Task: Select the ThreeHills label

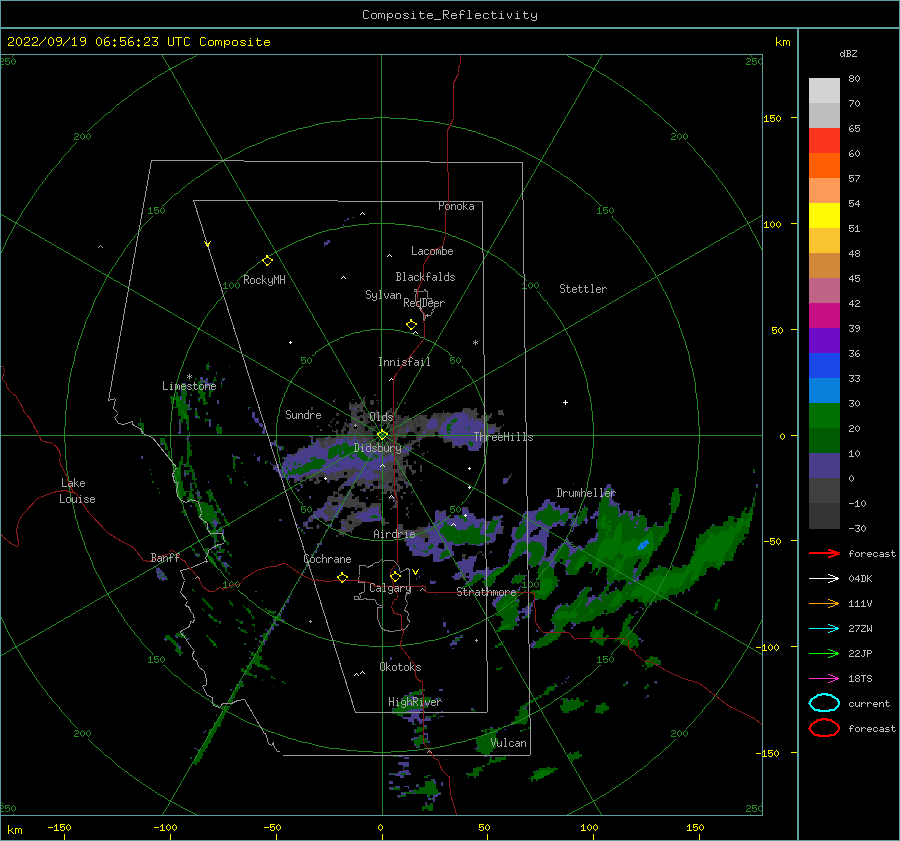Action: [x=503, y=437]
